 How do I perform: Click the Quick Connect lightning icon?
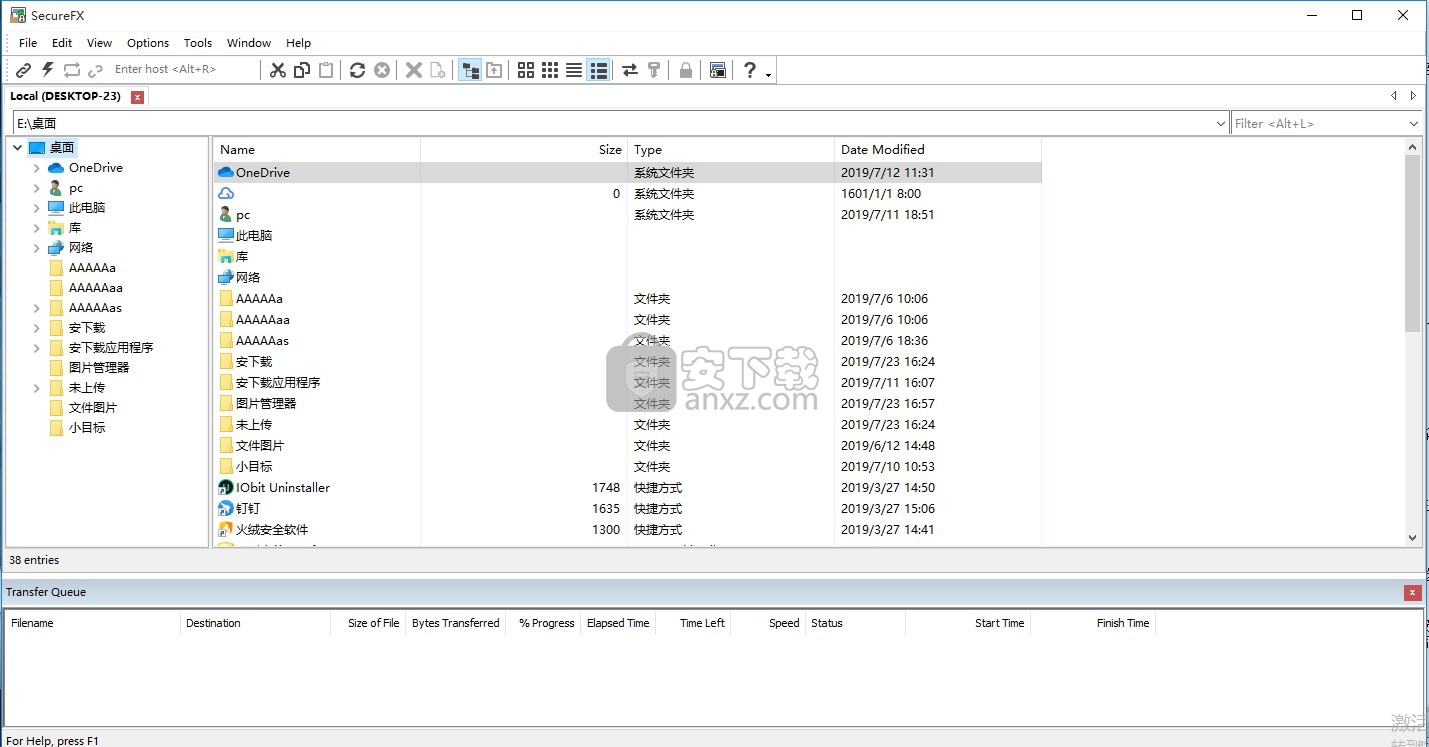click(x=47, y=70)
